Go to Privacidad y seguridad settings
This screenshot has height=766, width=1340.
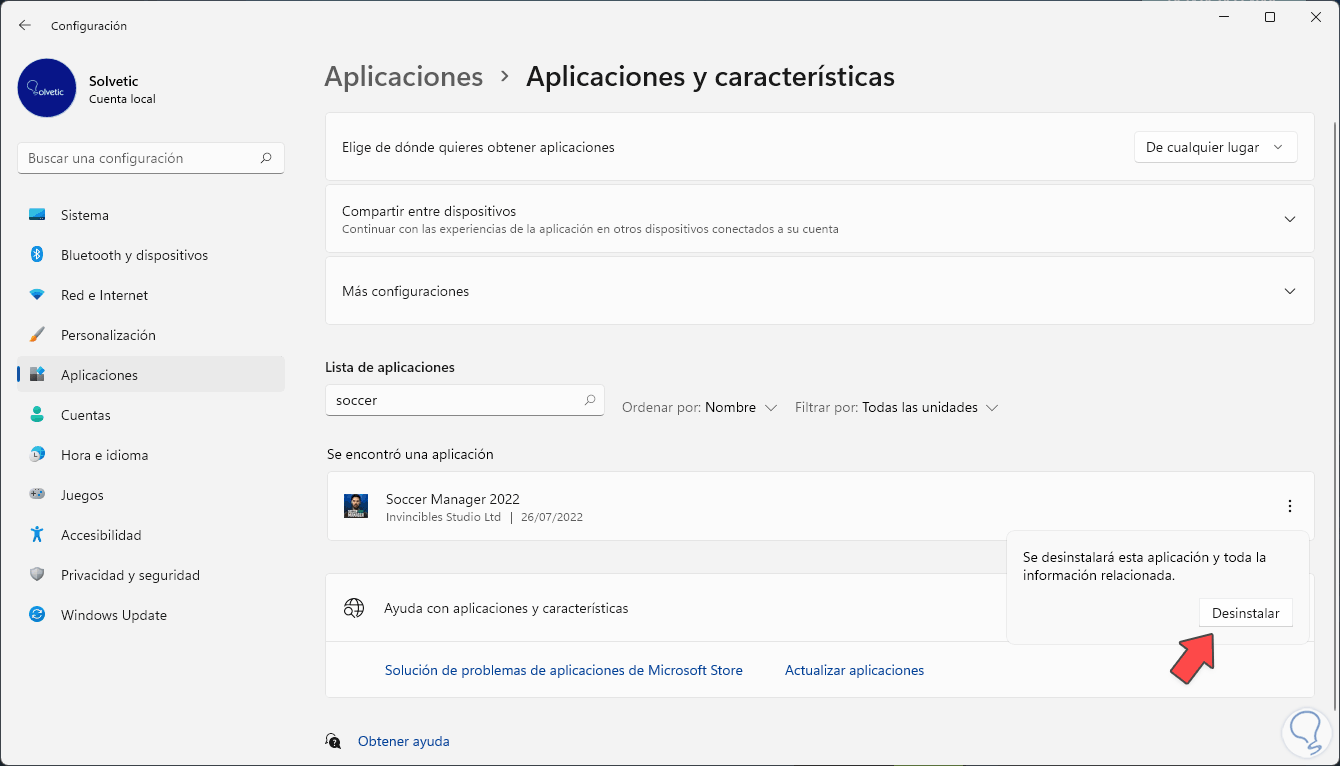(130, 575)
